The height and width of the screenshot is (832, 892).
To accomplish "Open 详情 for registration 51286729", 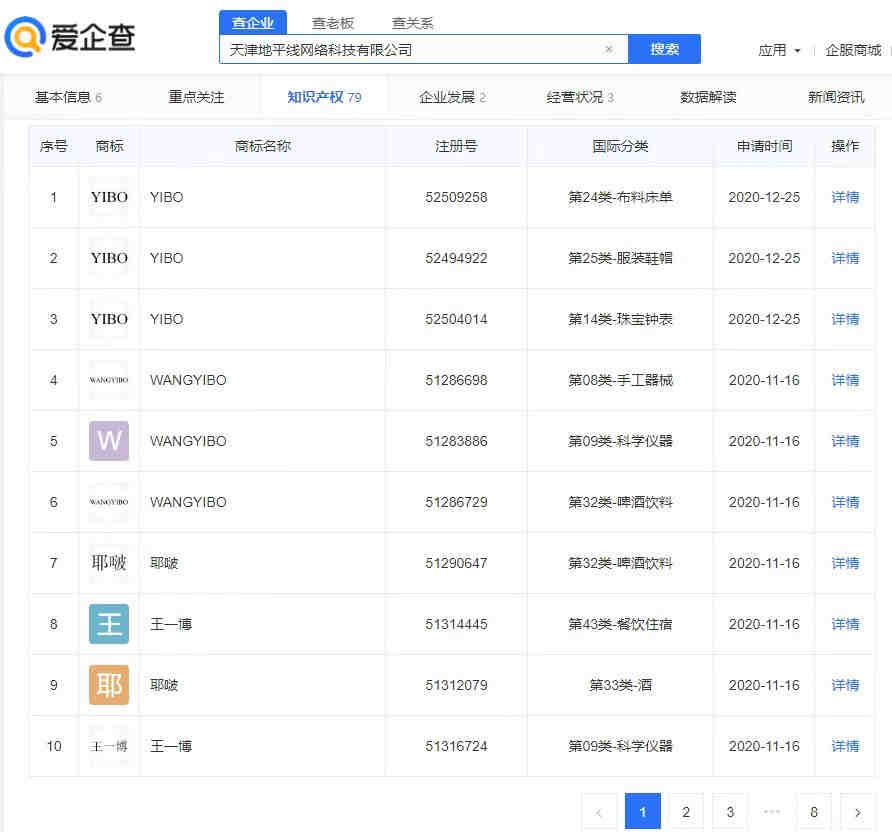I will coord(845,502).
